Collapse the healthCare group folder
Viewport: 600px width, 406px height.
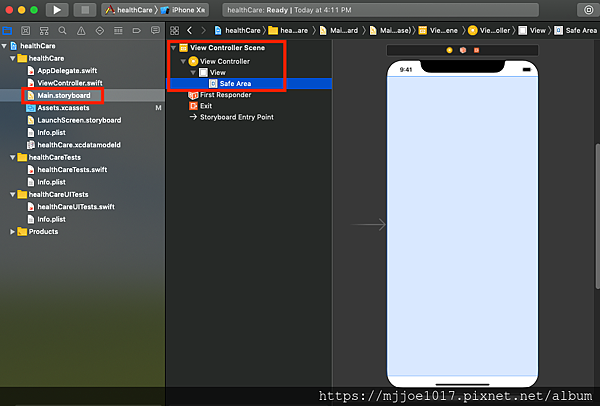pos(13,59)
